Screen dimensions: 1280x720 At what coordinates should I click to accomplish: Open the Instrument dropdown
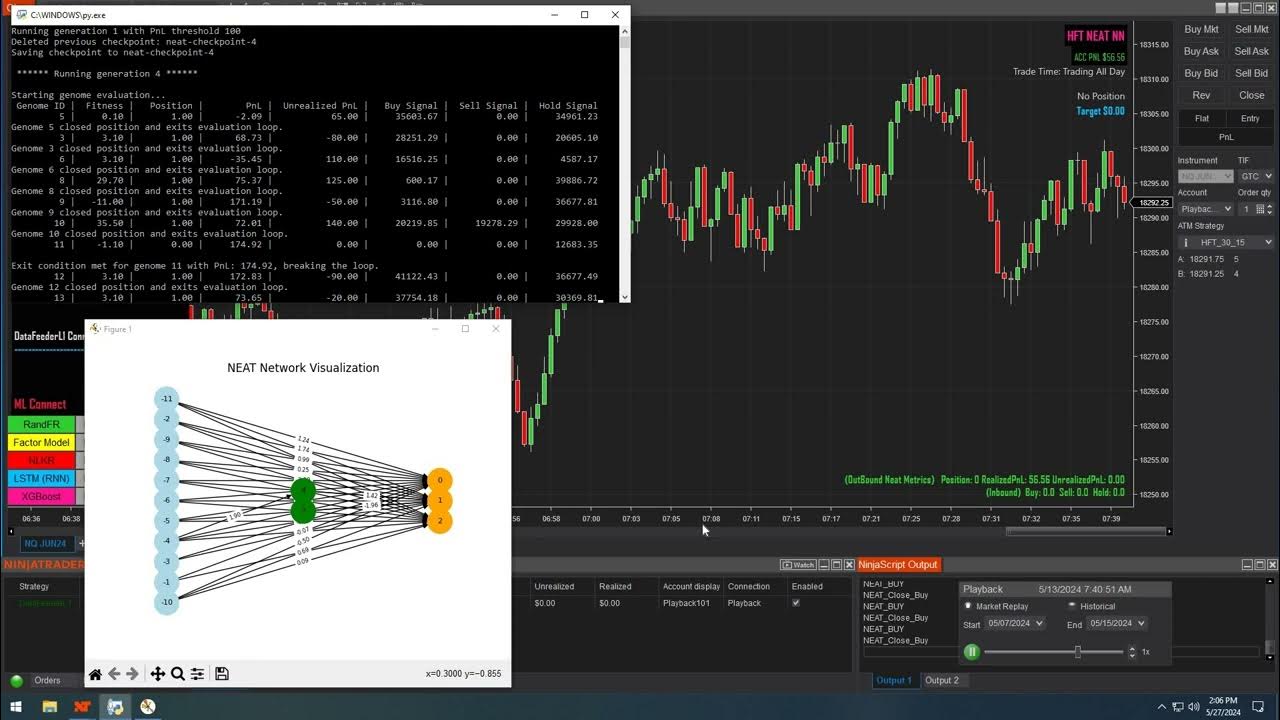point(1205,176)
